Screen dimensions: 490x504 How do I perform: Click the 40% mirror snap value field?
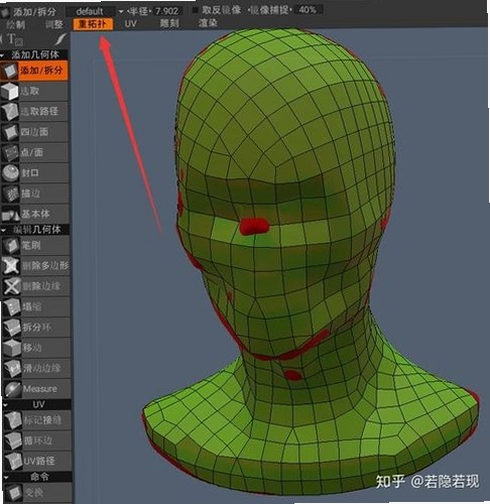pyautogui.click(x=308, y=10)
